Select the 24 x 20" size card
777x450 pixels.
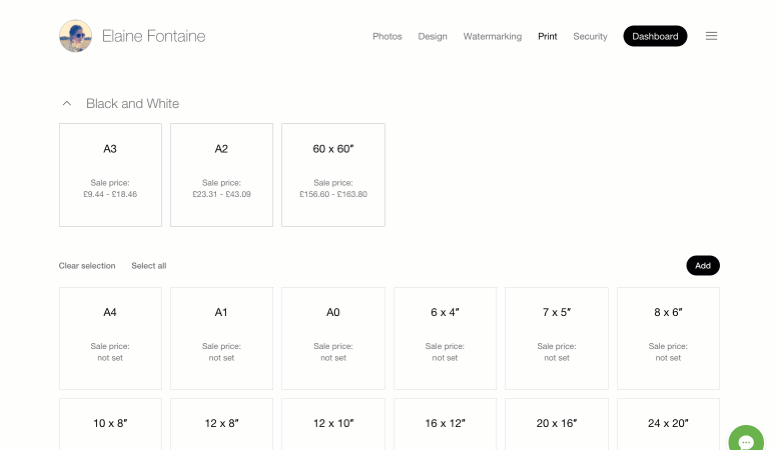[668, 424]
